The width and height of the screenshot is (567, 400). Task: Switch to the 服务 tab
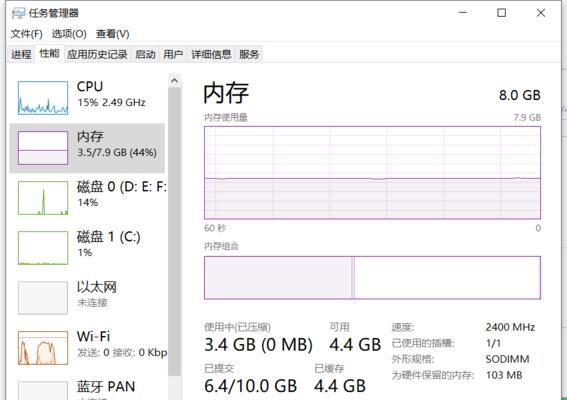pos(249,54)
